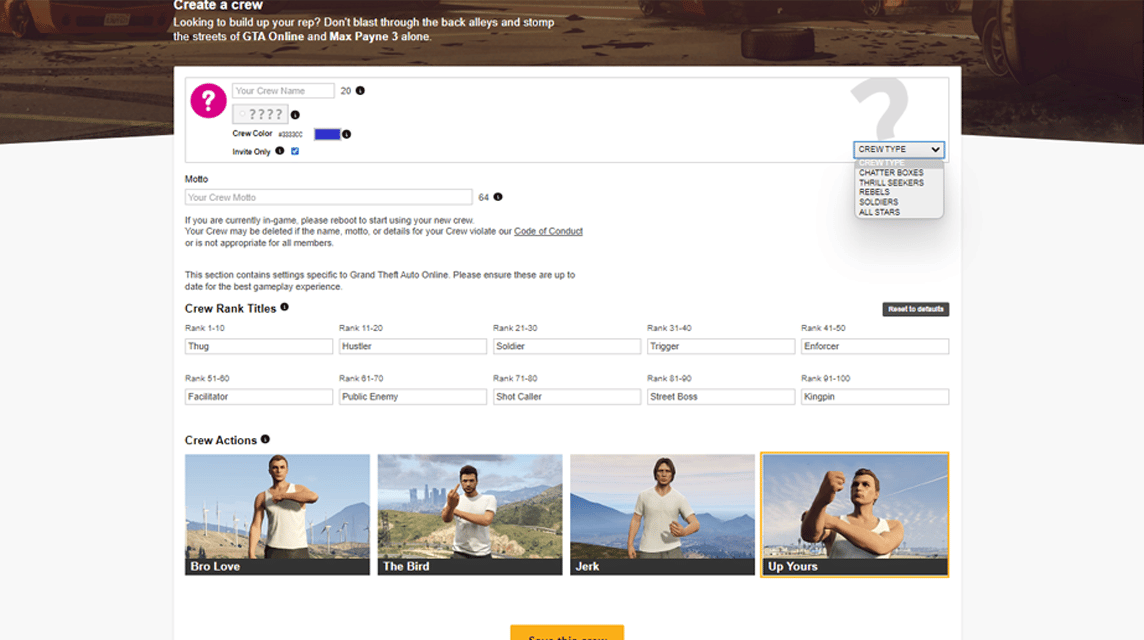
Task: Click the info icon next to crew tag
Action: tap(295, 115)
